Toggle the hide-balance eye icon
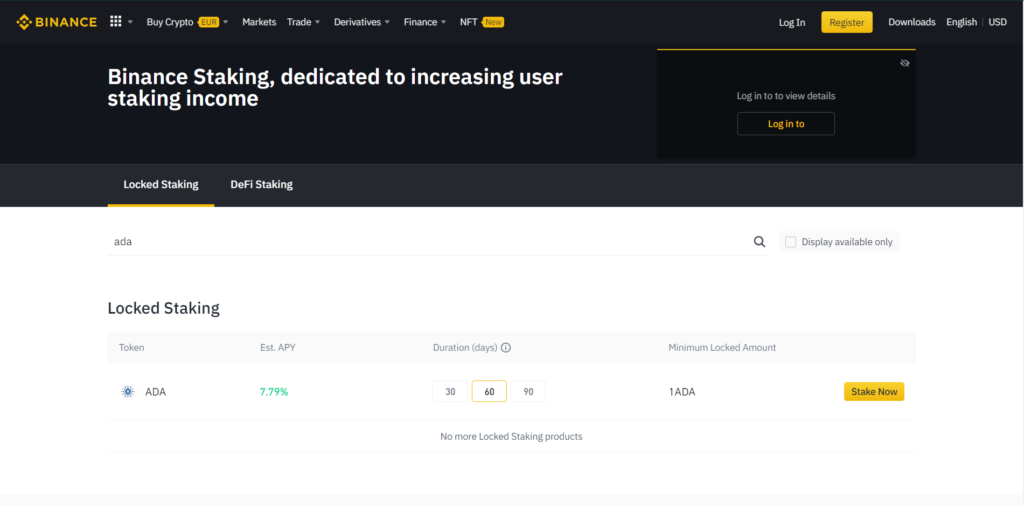1024x506 pixels. pyautogui.click(x=904, y=63)
